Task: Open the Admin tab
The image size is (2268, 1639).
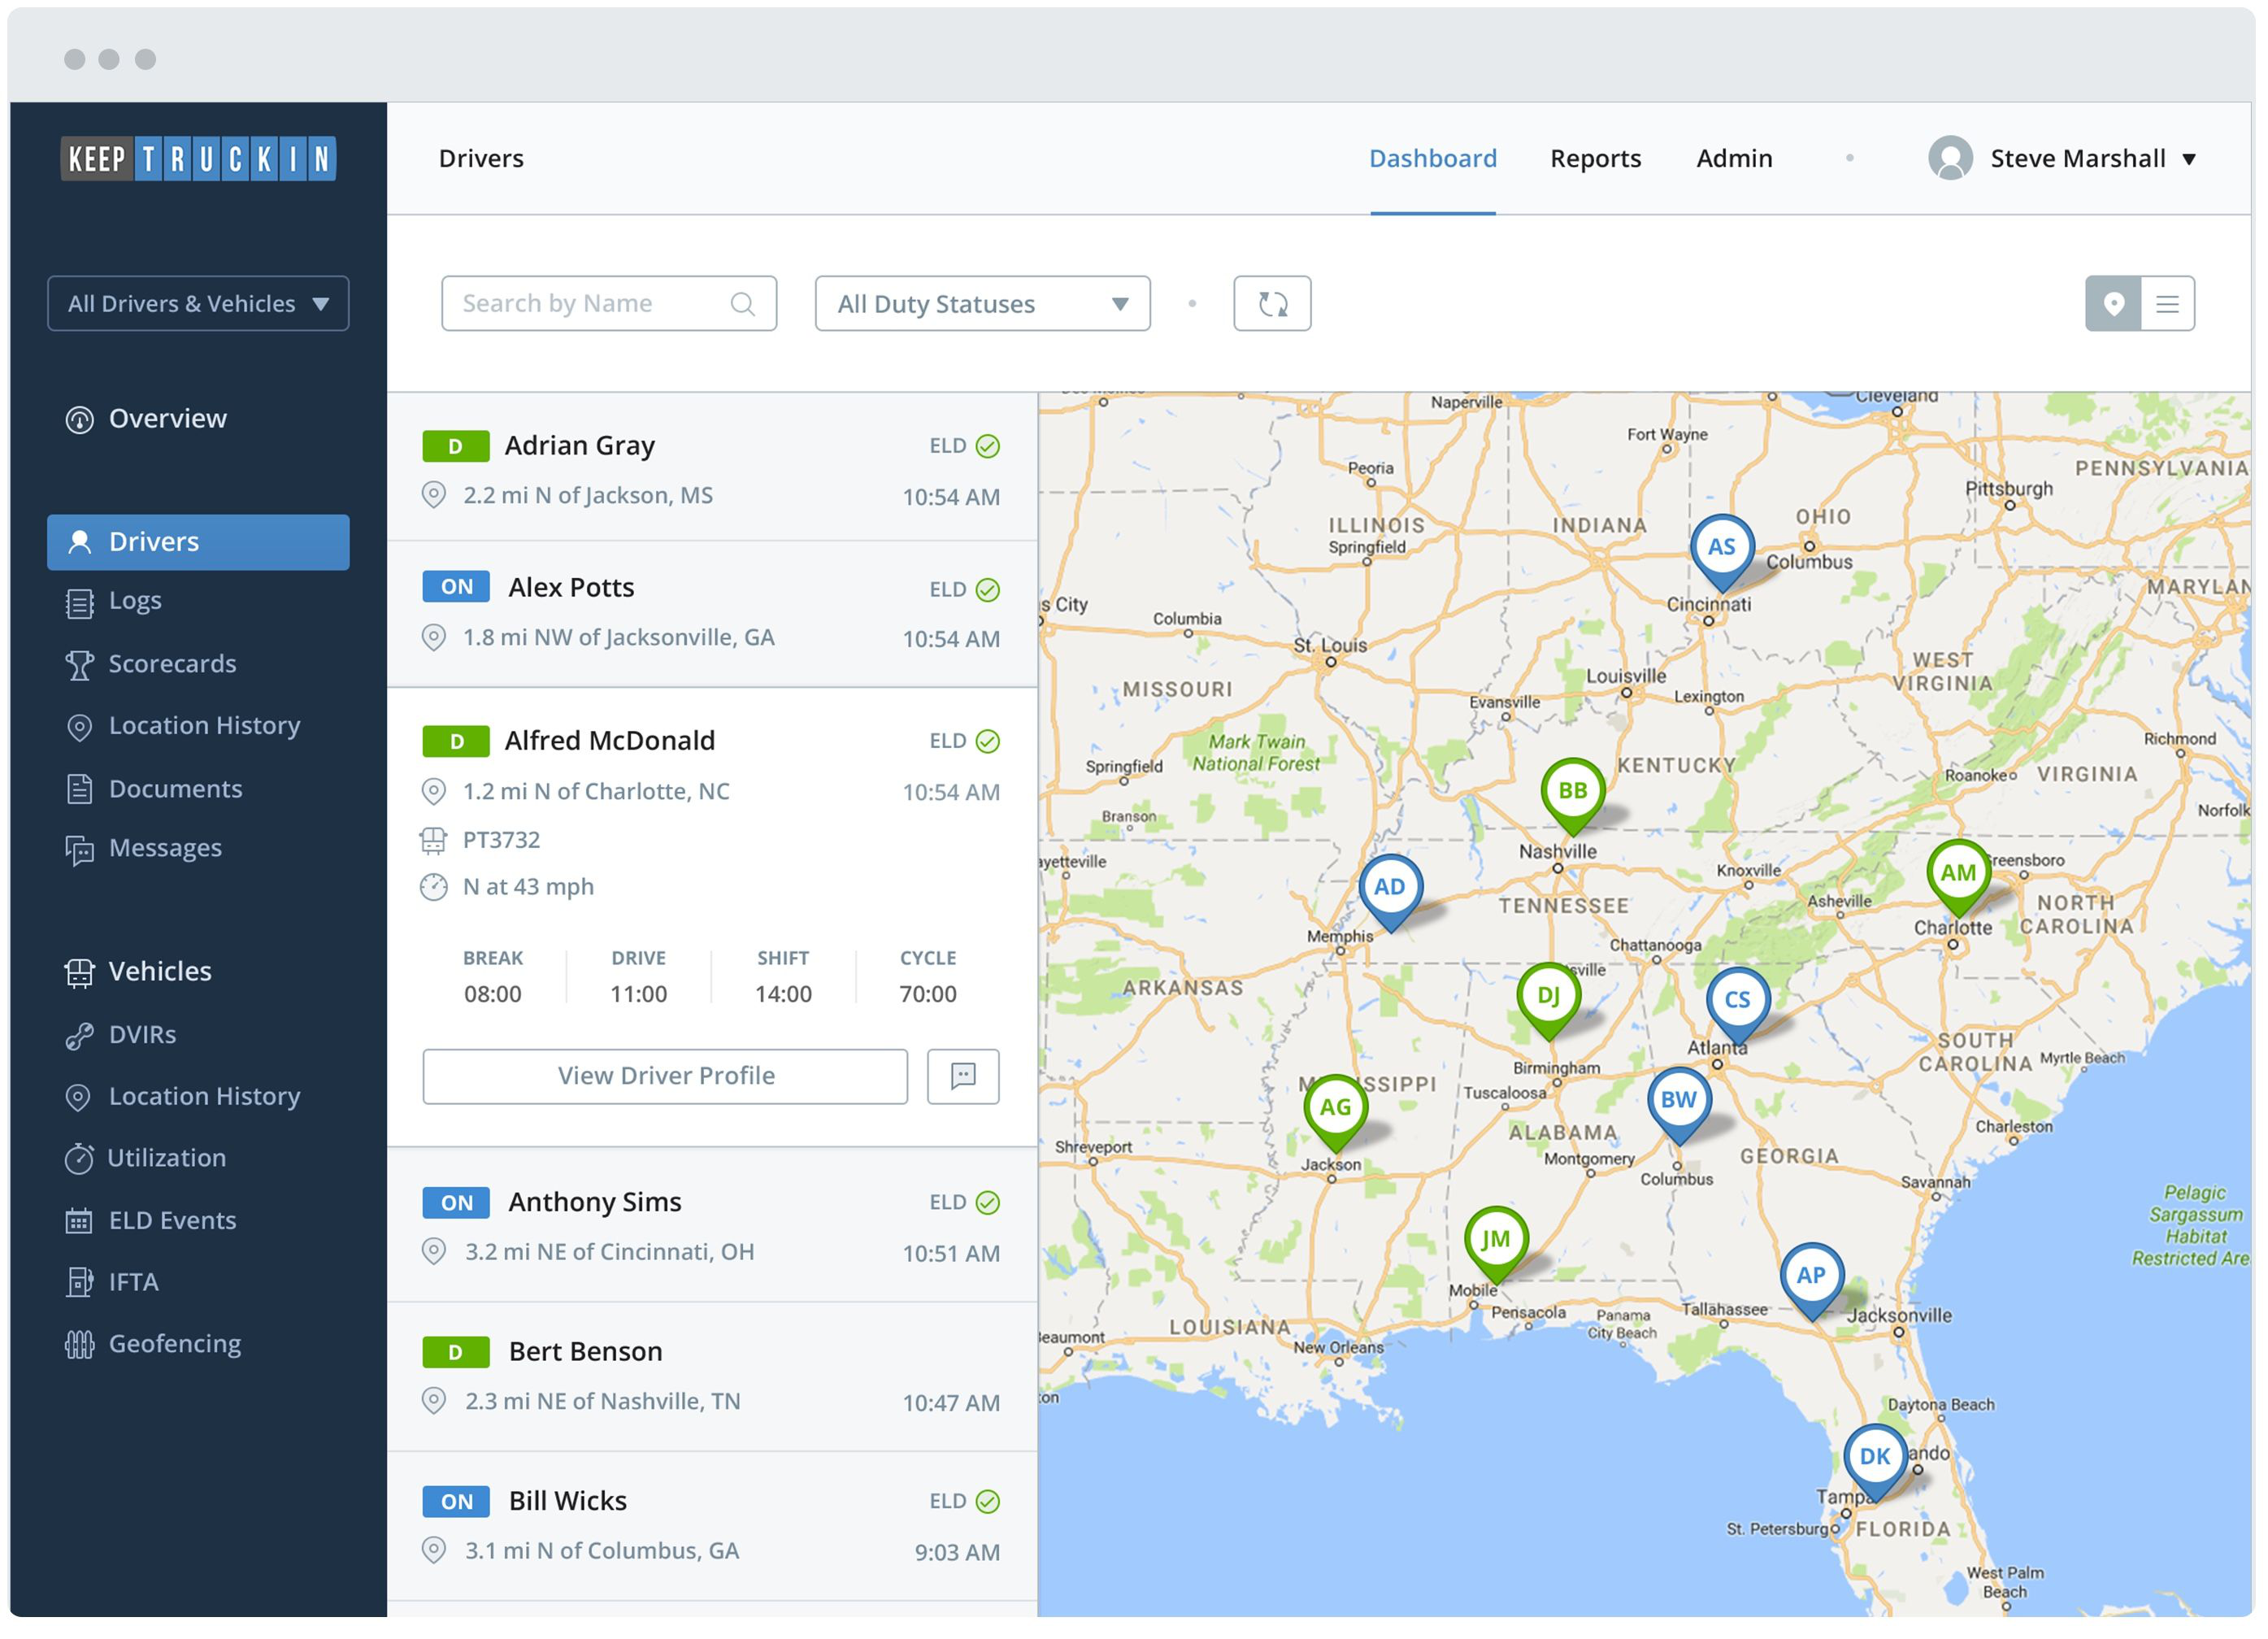Action: [1733, 158]
